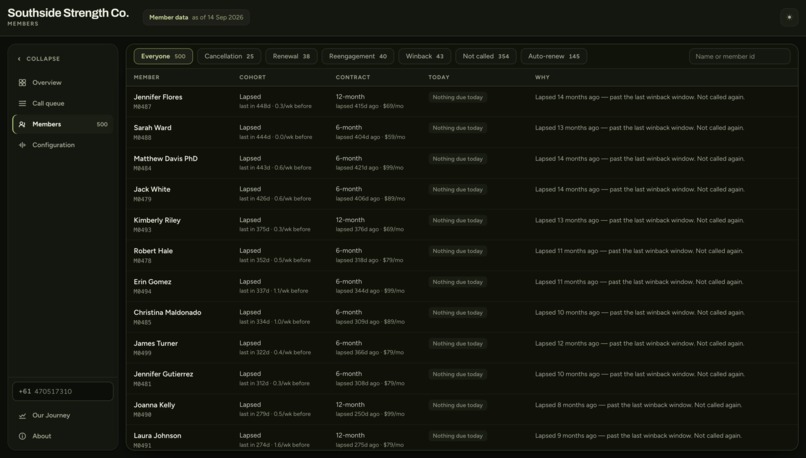Screen dimensions: 806x458
Task: Click the CONTRACT column header
Action: (x=353, y=77)
